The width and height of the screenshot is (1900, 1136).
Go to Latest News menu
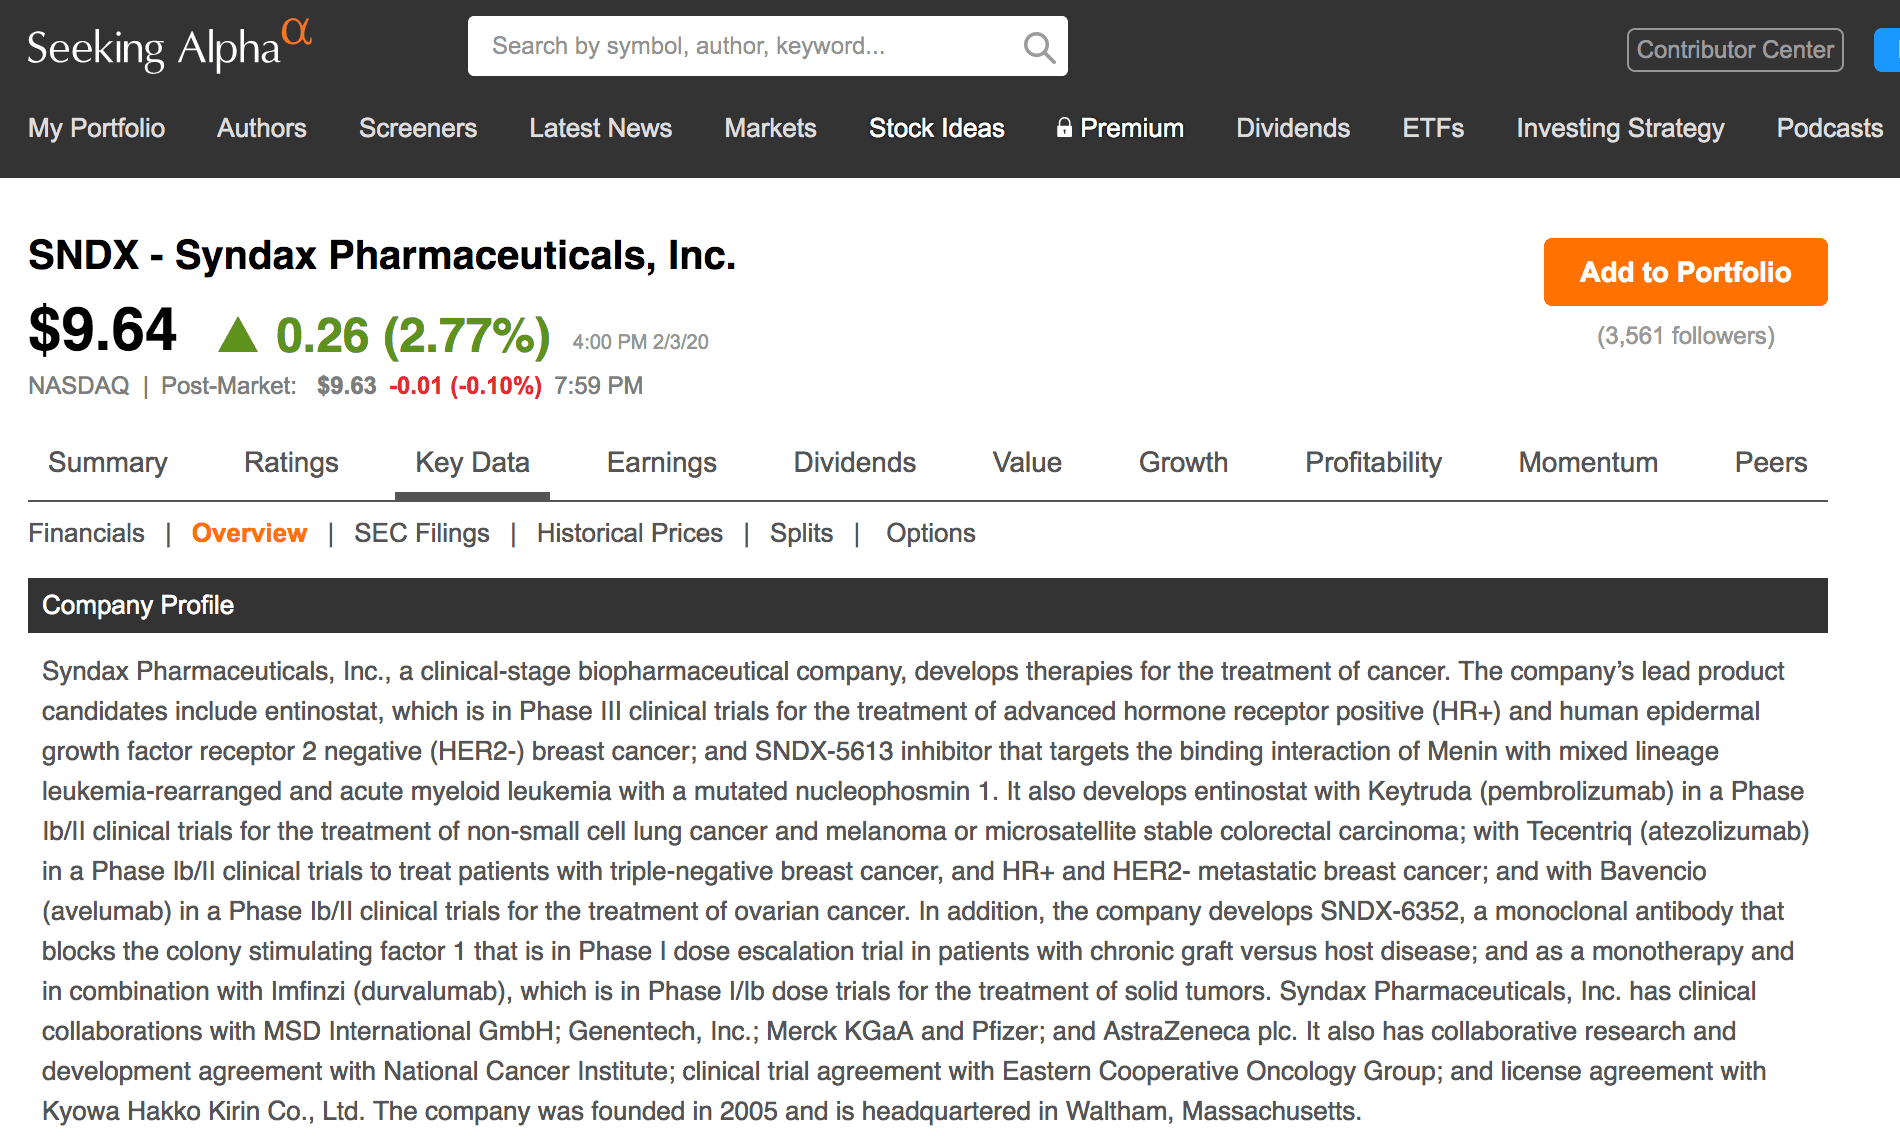coord(600,128)
